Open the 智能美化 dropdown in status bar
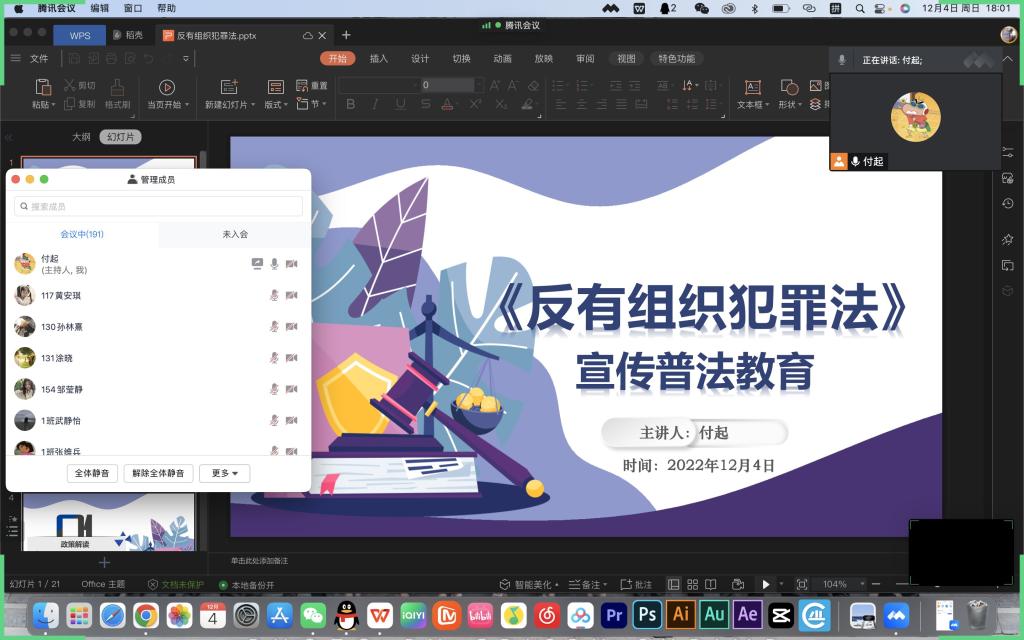The height and width of the screenshot is (640, 1024). (x=530, y=585)
